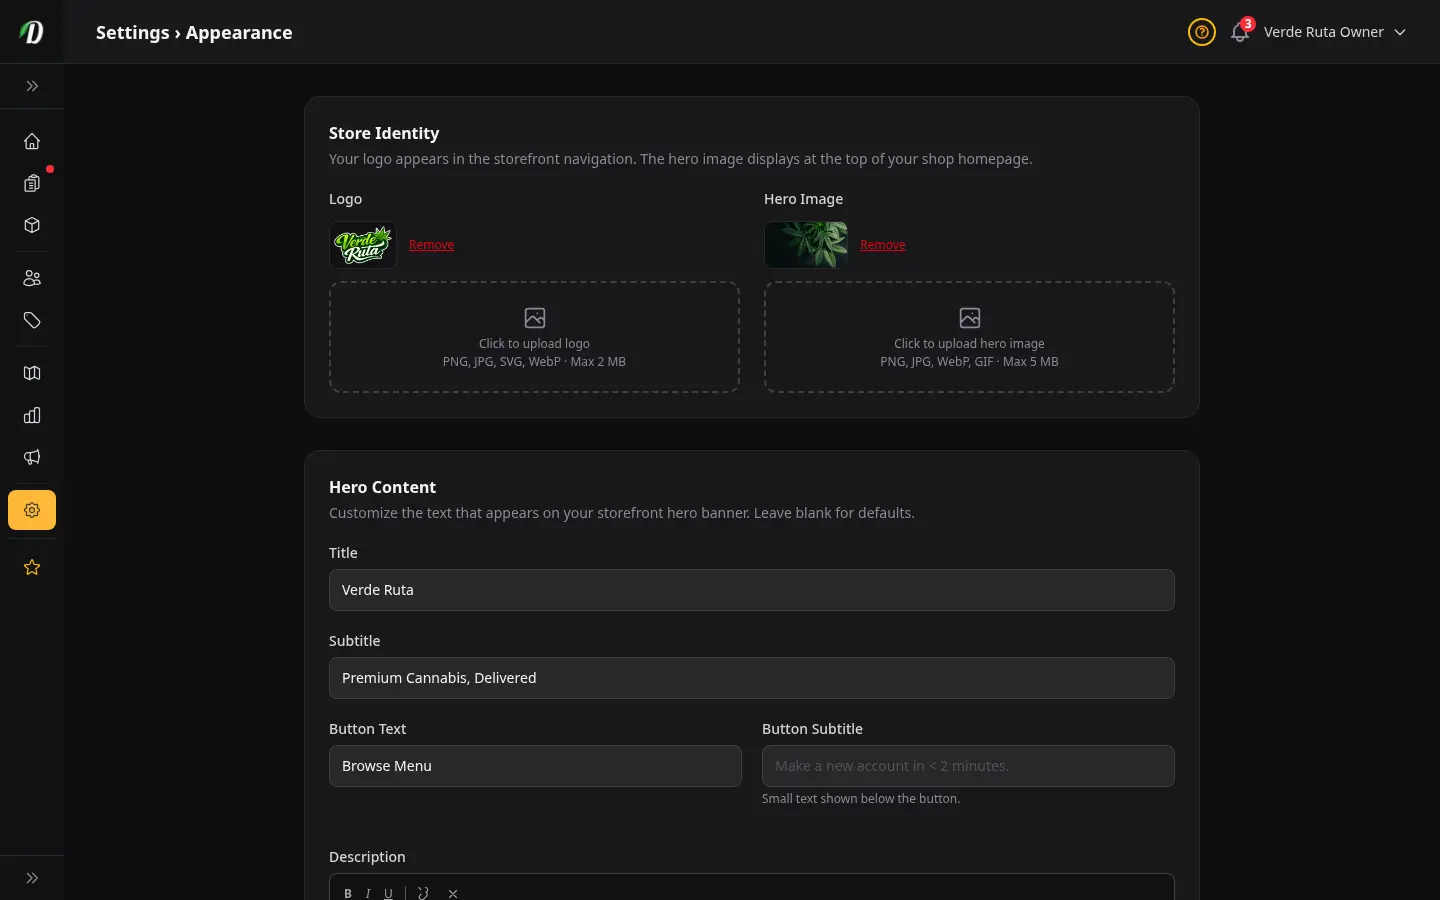Open notifications bell with badge
The height and width of the screenshot is (900, 1440).
1241,31
